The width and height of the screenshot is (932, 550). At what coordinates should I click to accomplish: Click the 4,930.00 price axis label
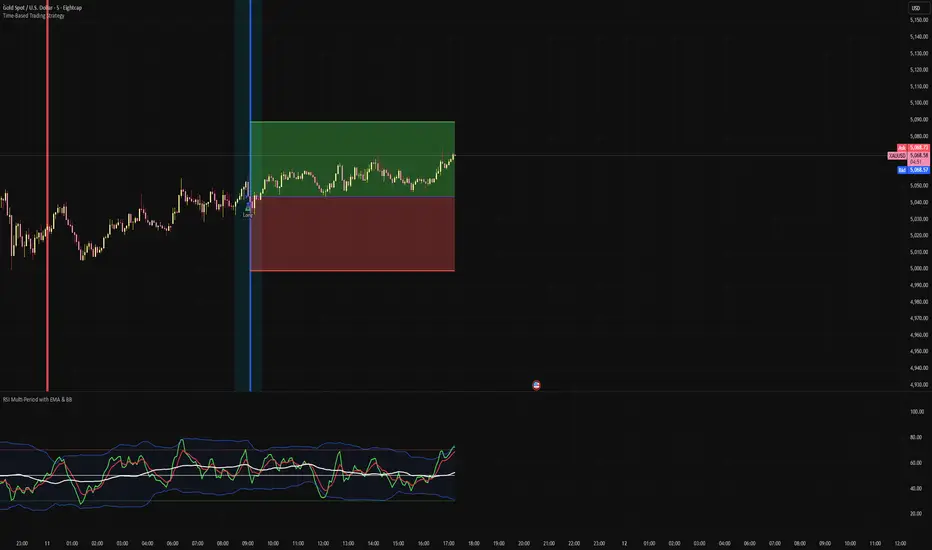pyautogui.click(x=919, y=384)
